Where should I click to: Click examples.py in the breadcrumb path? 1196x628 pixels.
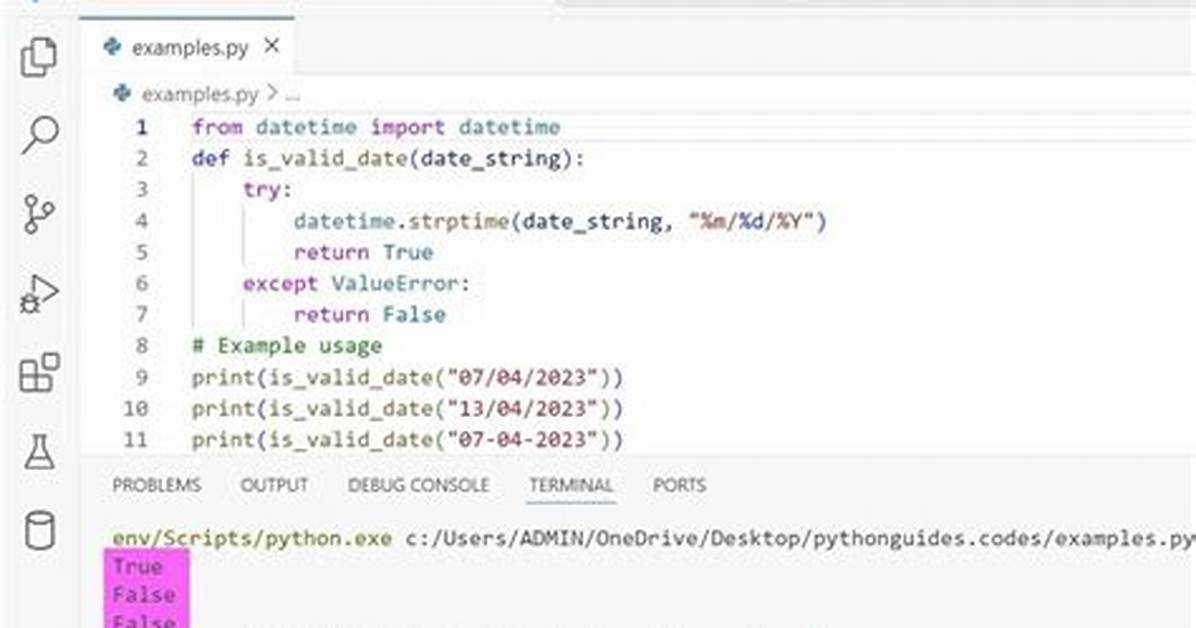point(200,94)
